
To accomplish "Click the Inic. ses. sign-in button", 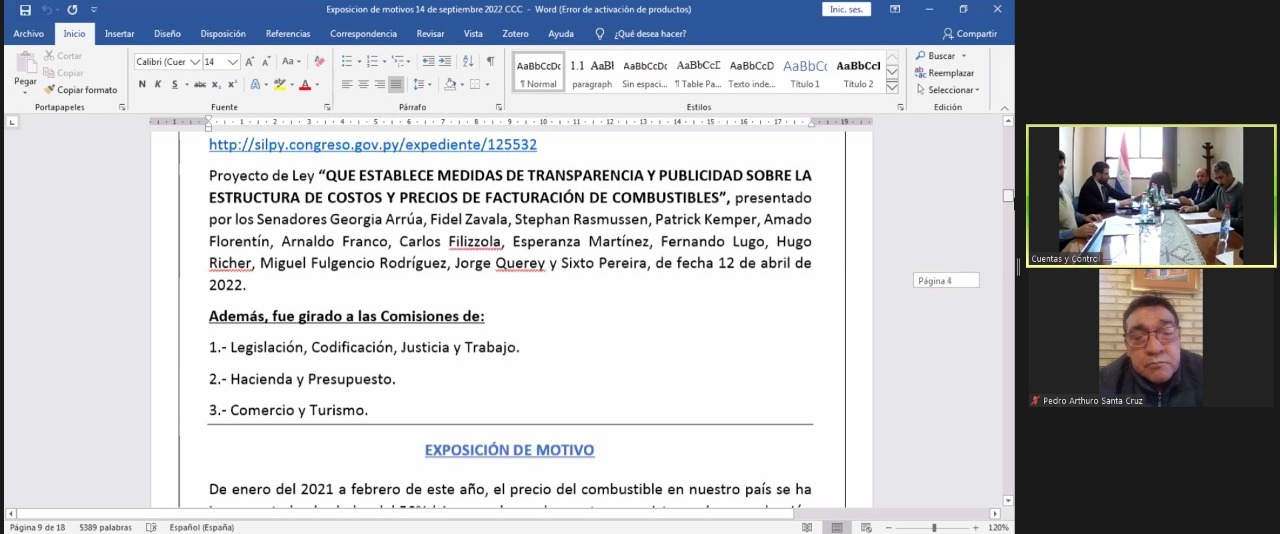I will tap(846, 9).
